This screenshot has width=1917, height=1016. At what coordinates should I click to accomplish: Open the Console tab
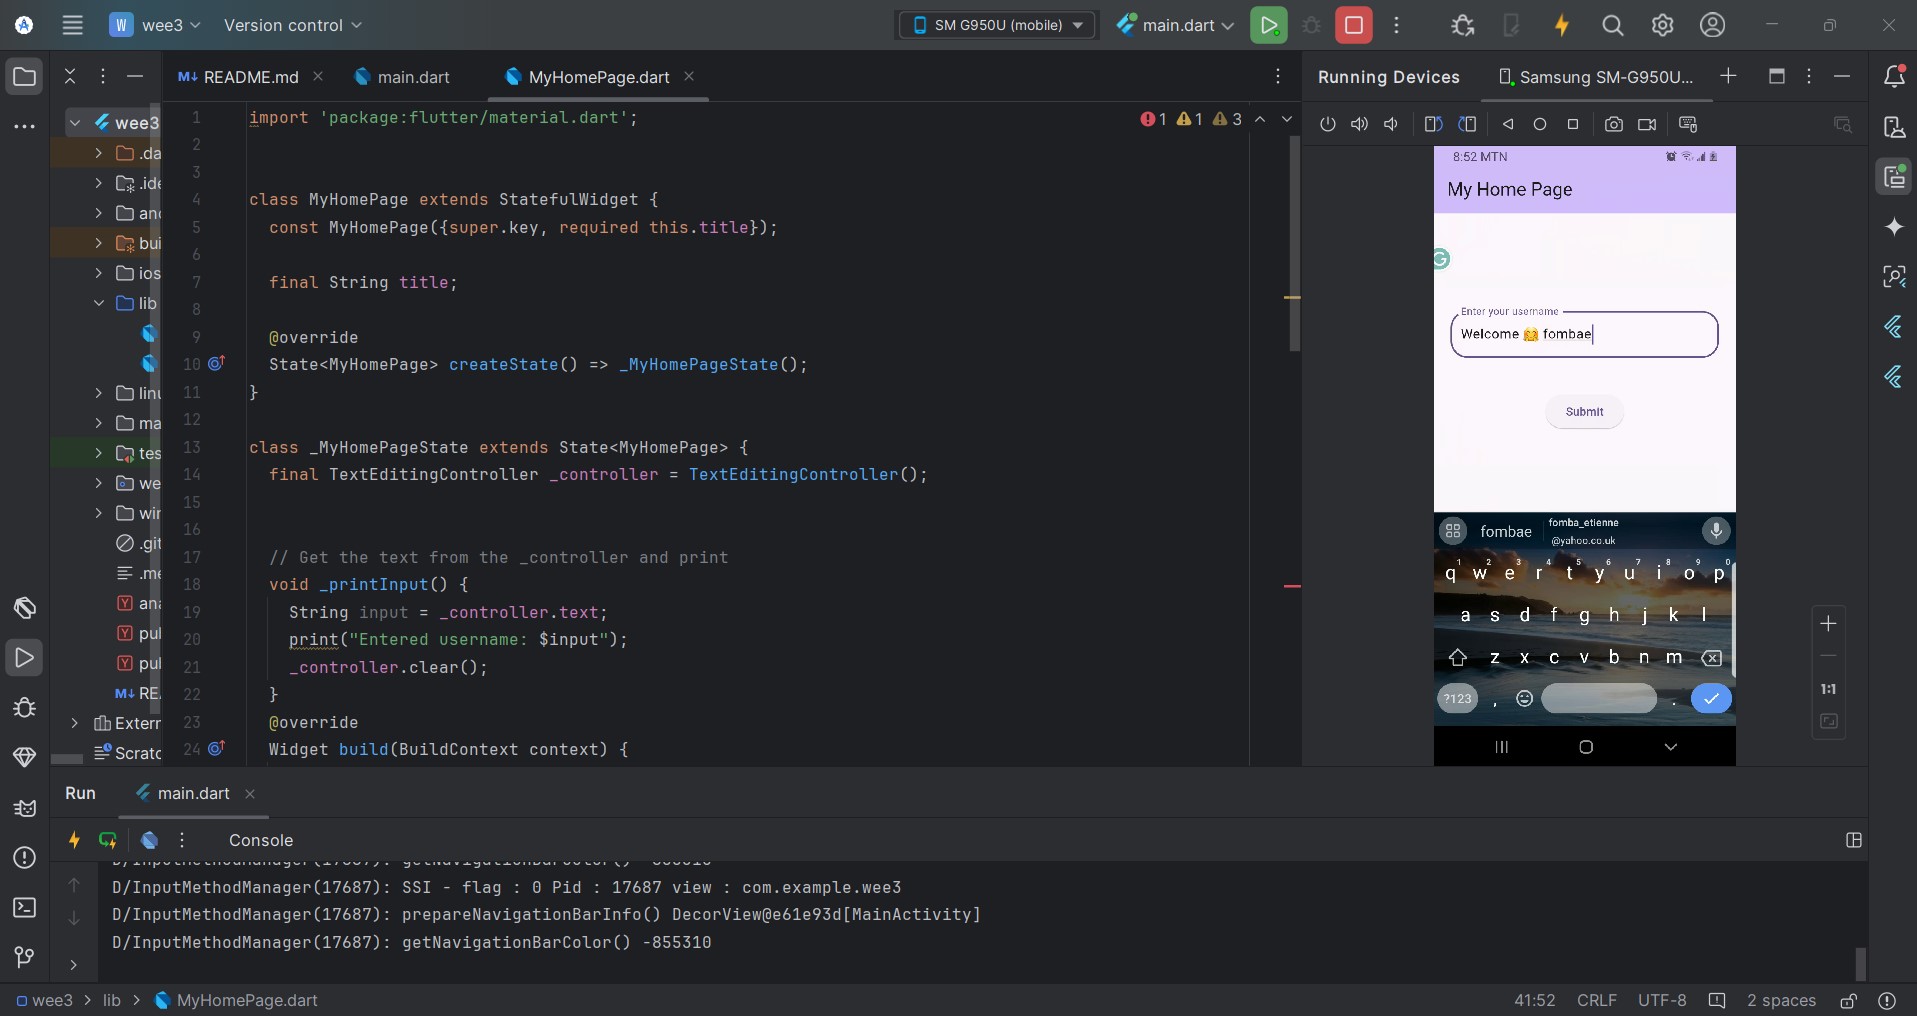(261, 840)
